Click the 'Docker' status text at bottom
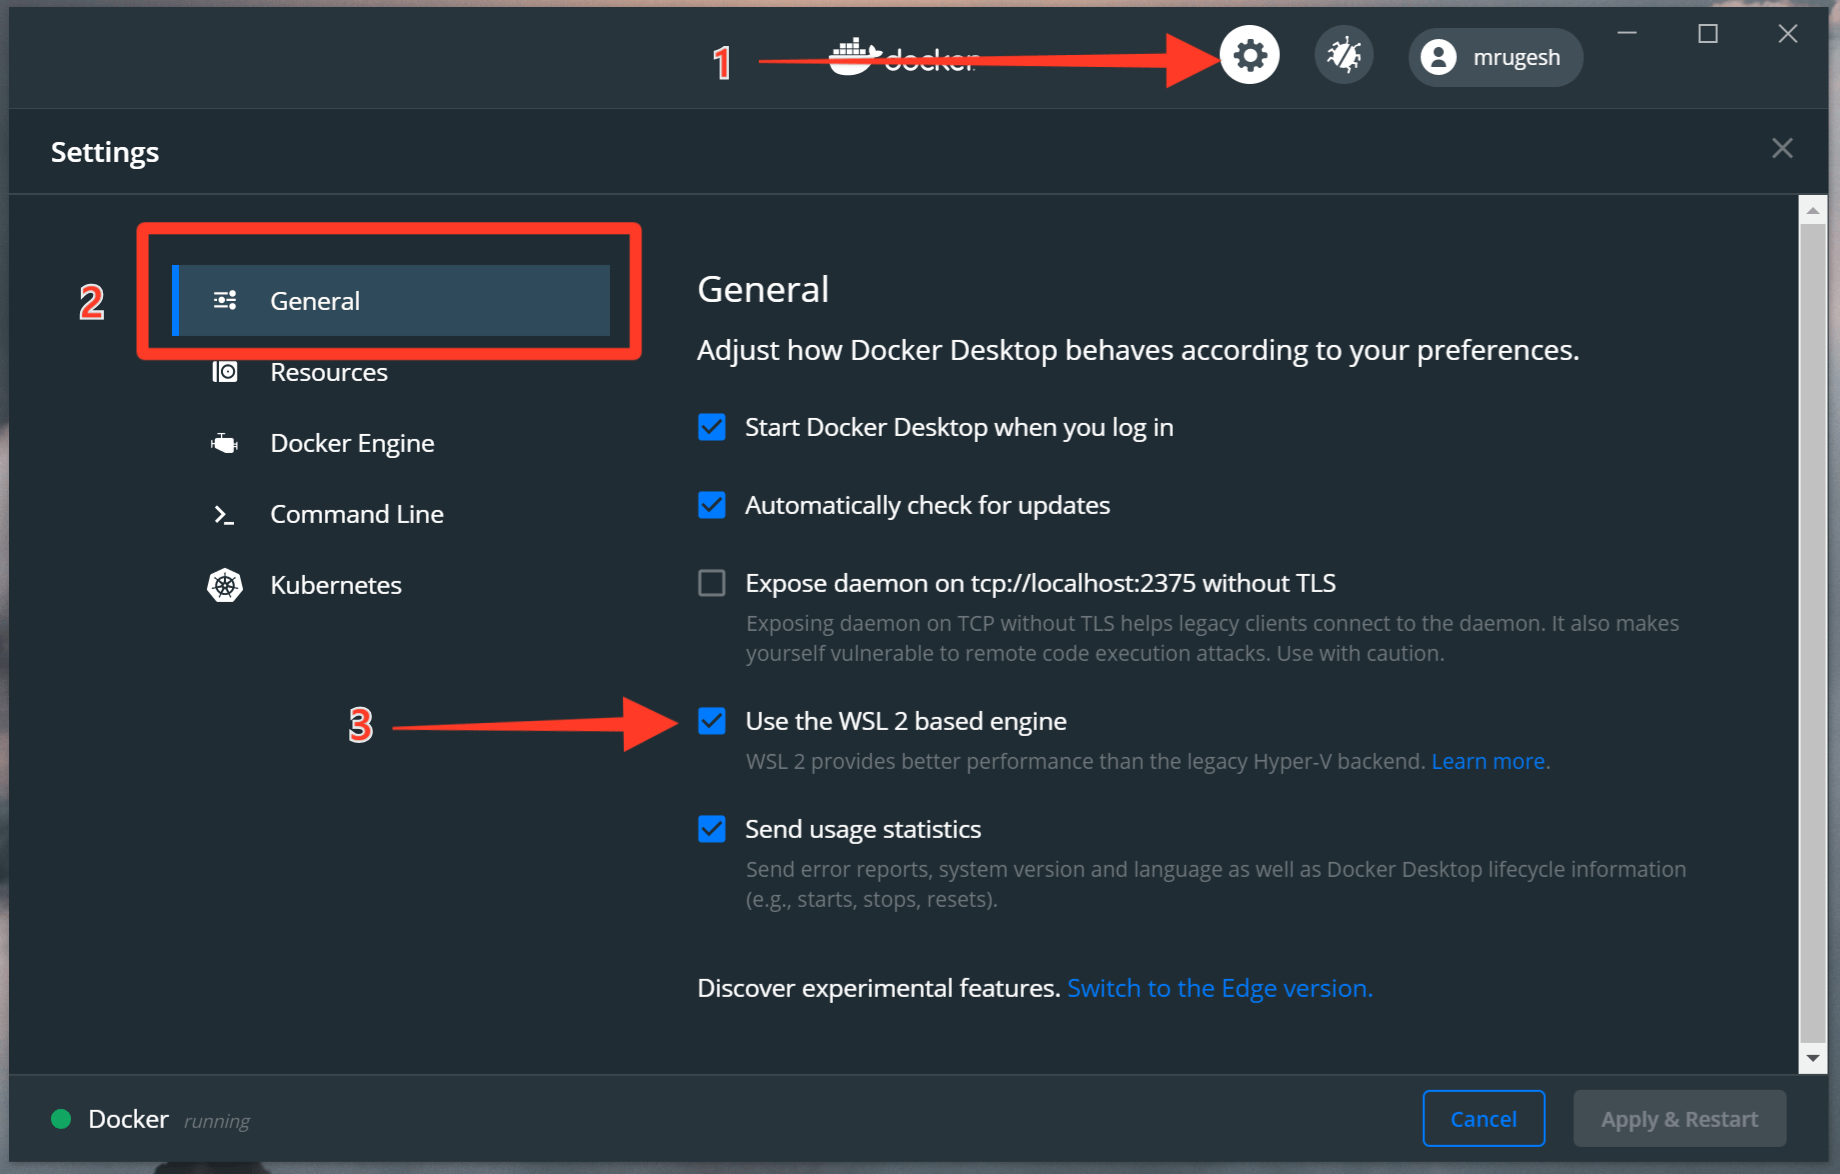1840x1174 pixels. tap(128, 1119)
